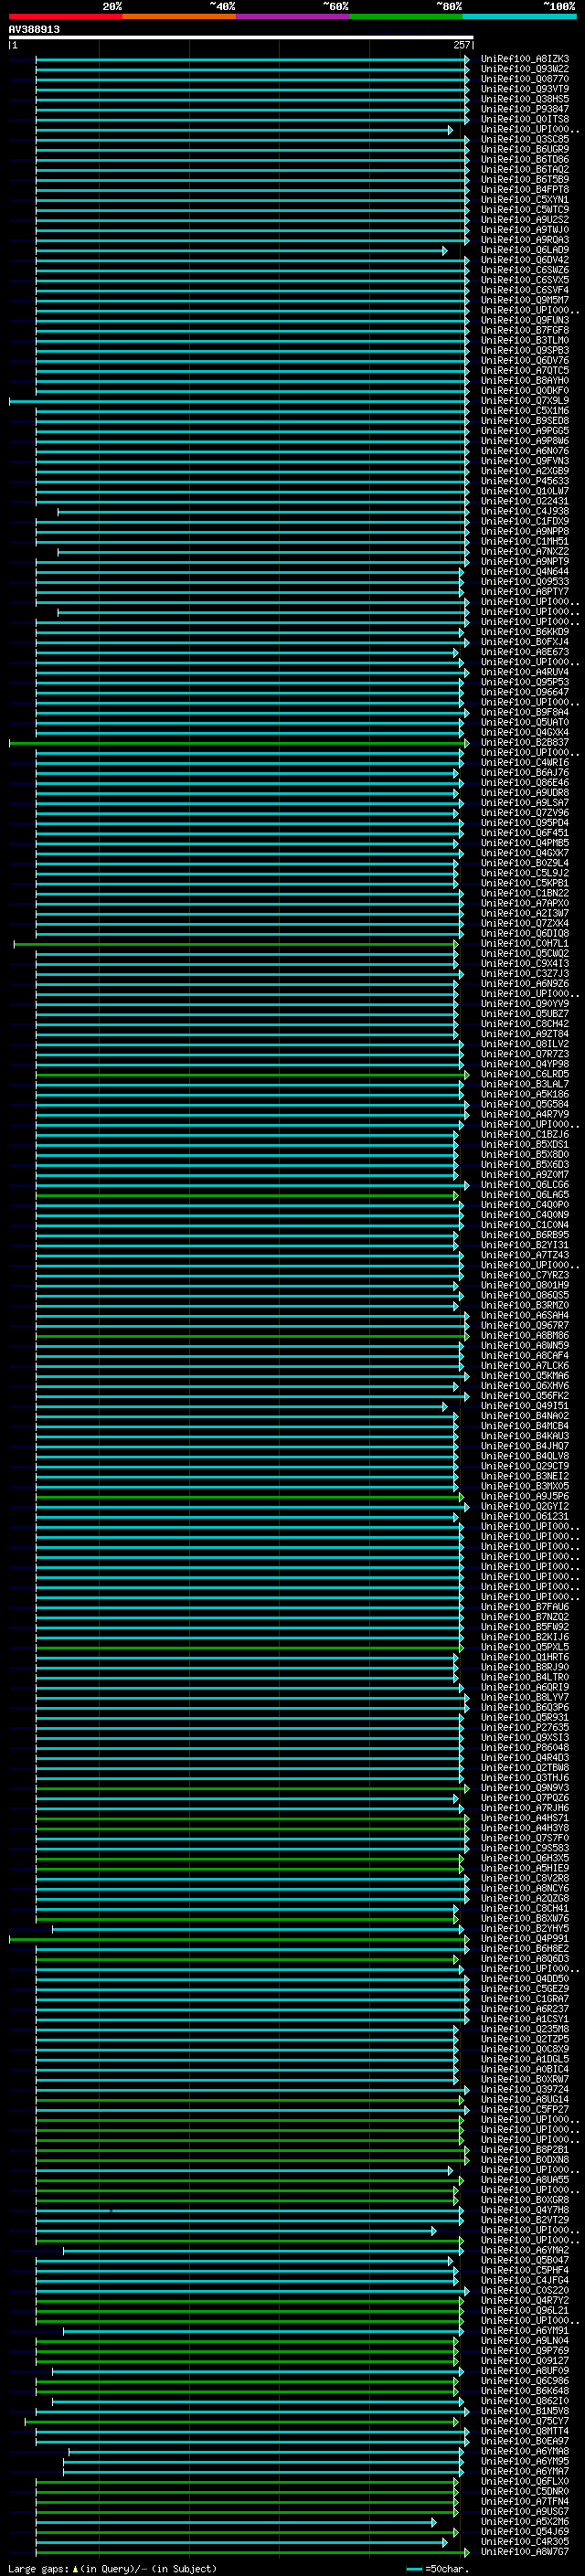Open hit UniRef100_Q93W22
This screenshot has width=585, height=2576.
525,69
